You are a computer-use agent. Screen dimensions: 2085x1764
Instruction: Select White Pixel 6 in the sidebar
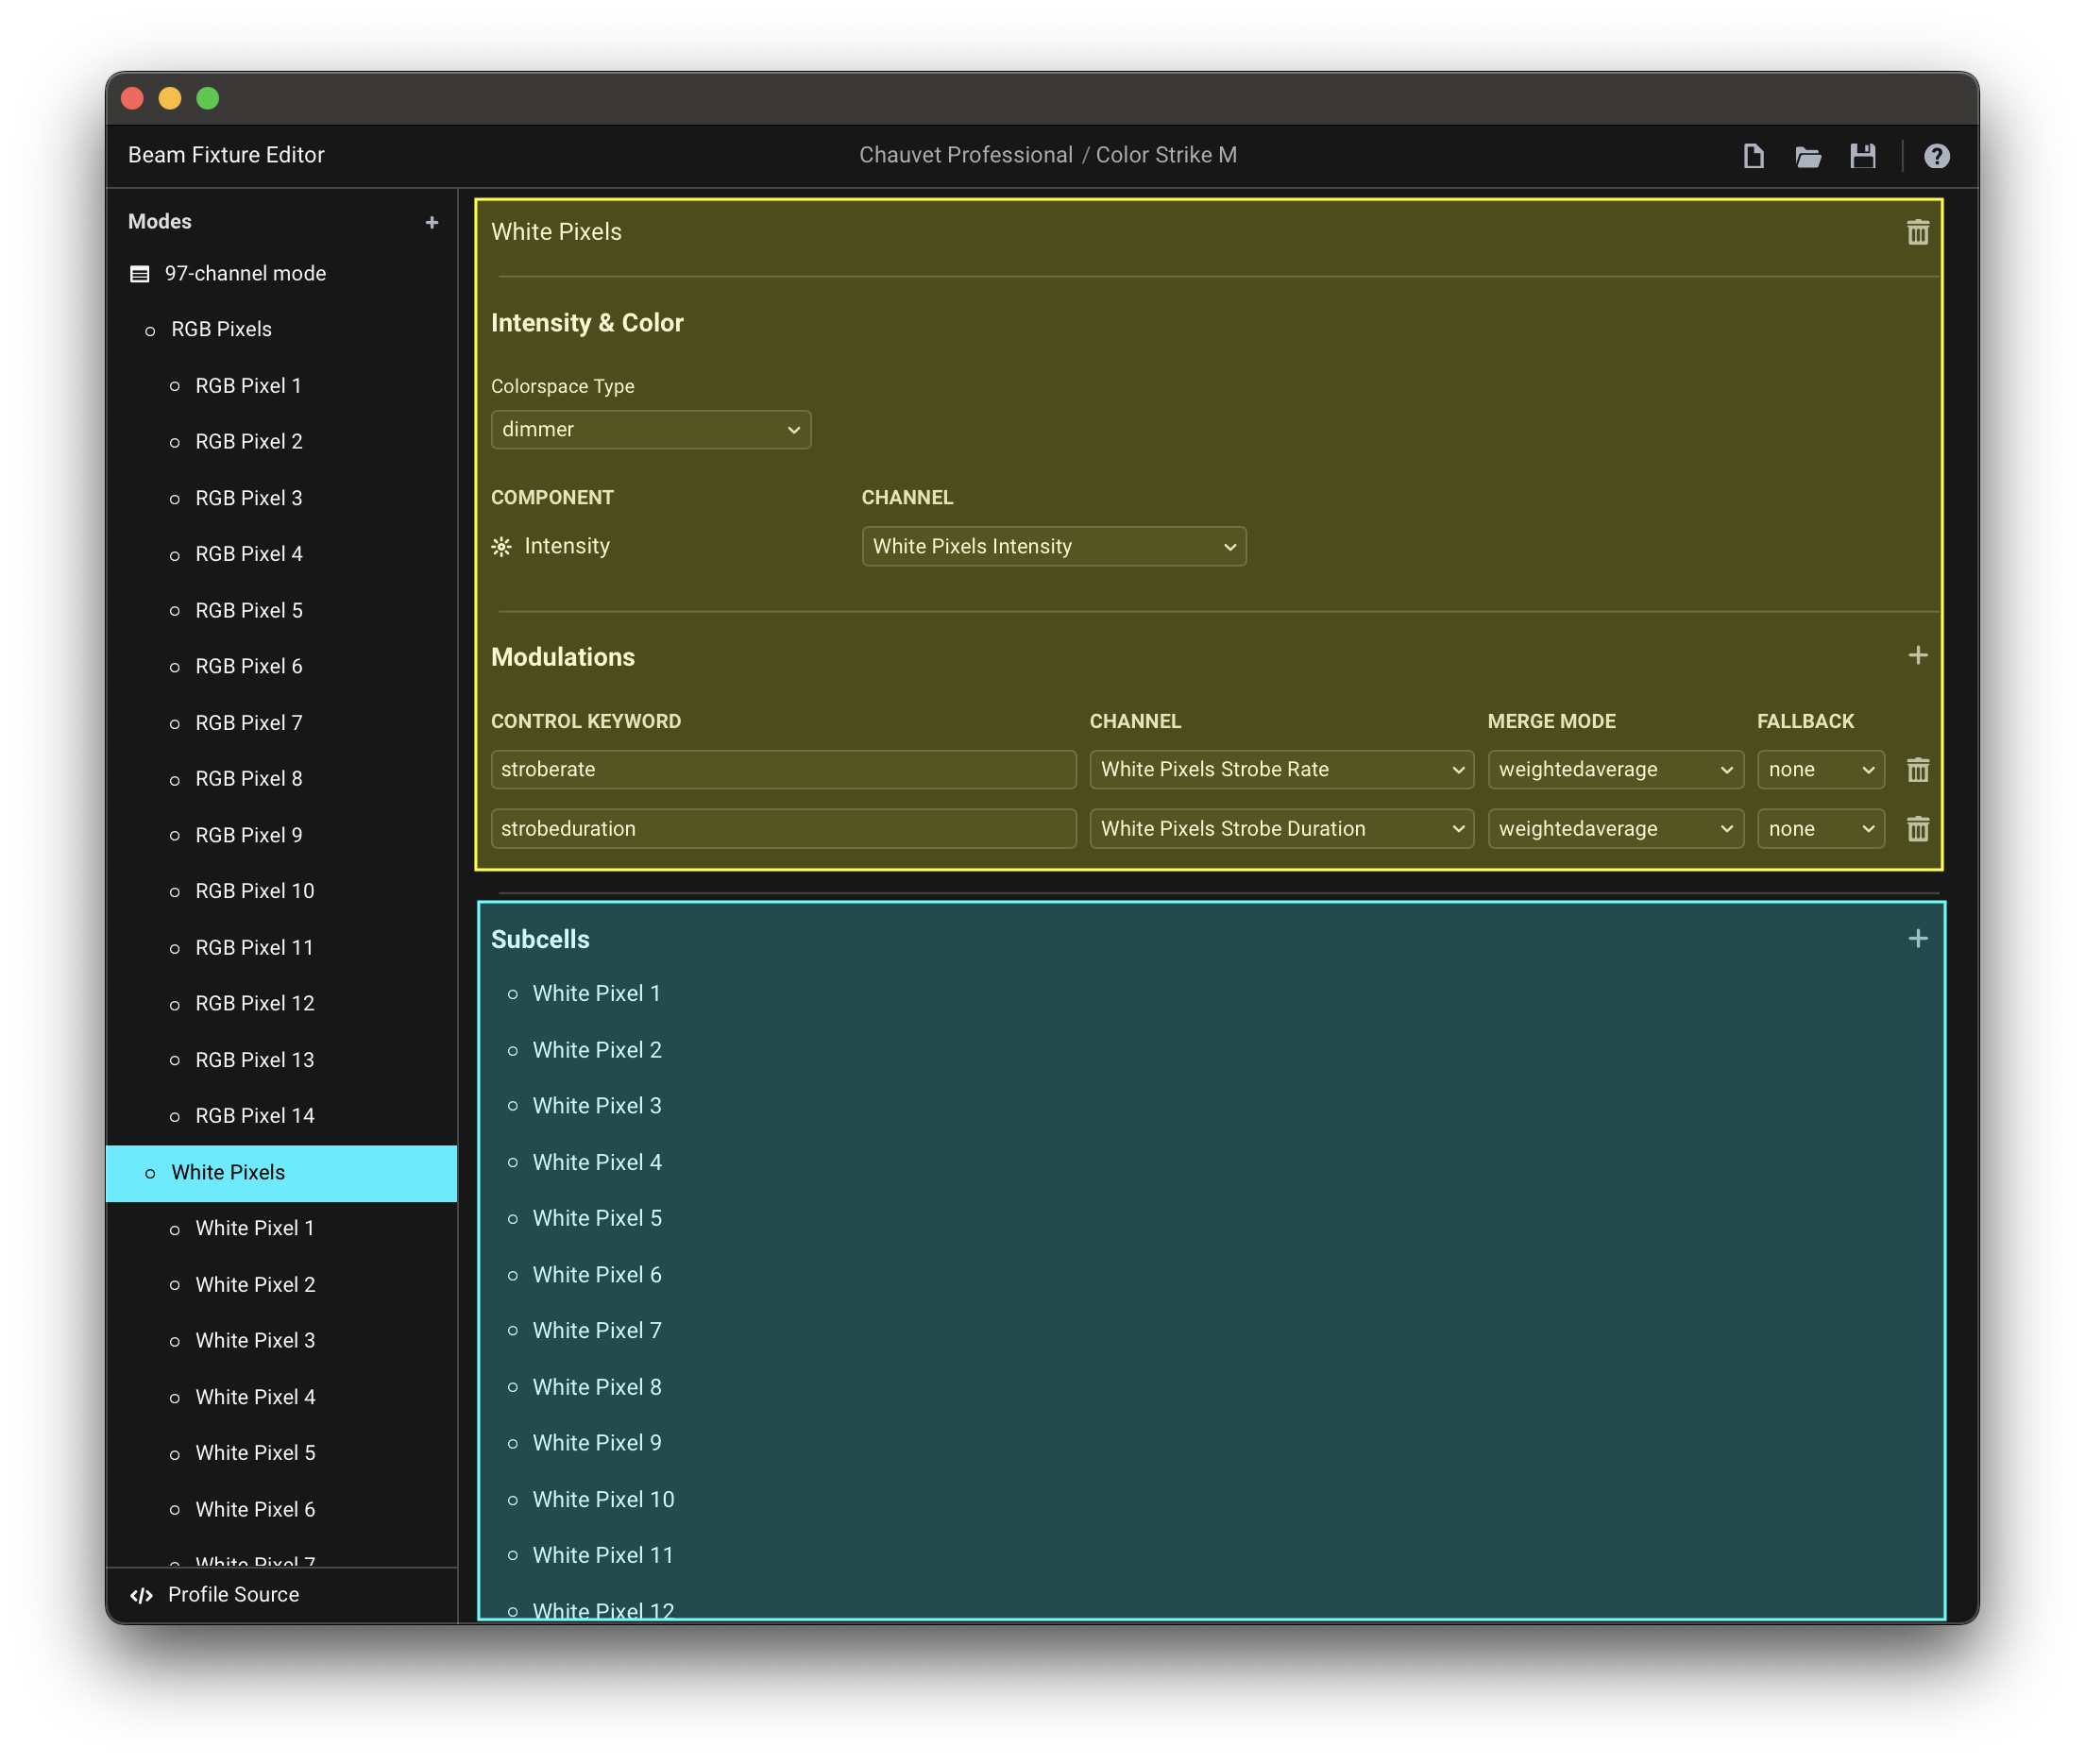282,1509
